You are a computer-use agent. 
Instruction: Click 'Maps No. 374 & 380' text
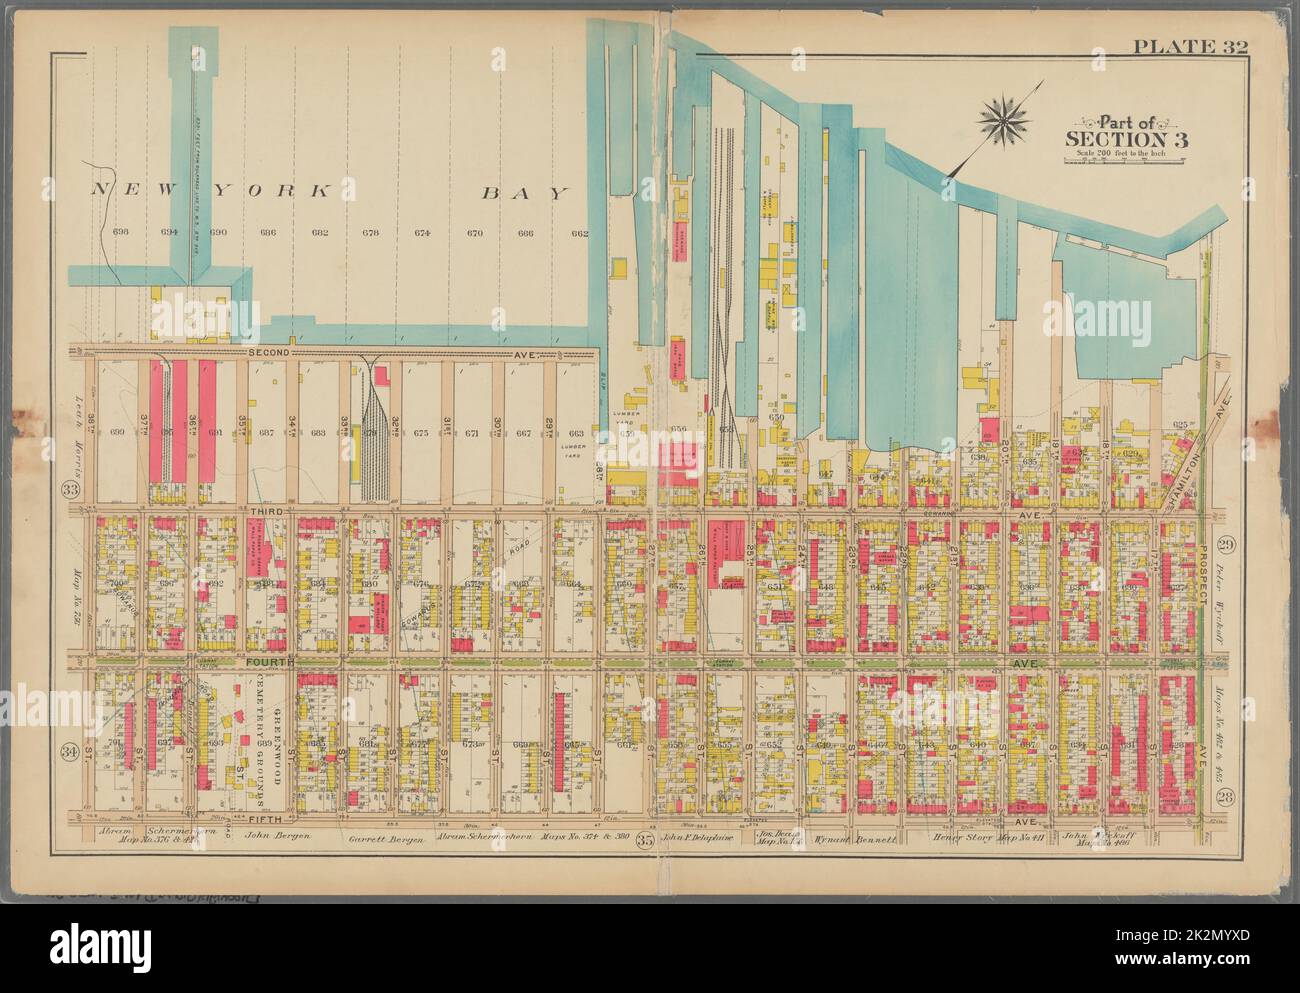585,837
